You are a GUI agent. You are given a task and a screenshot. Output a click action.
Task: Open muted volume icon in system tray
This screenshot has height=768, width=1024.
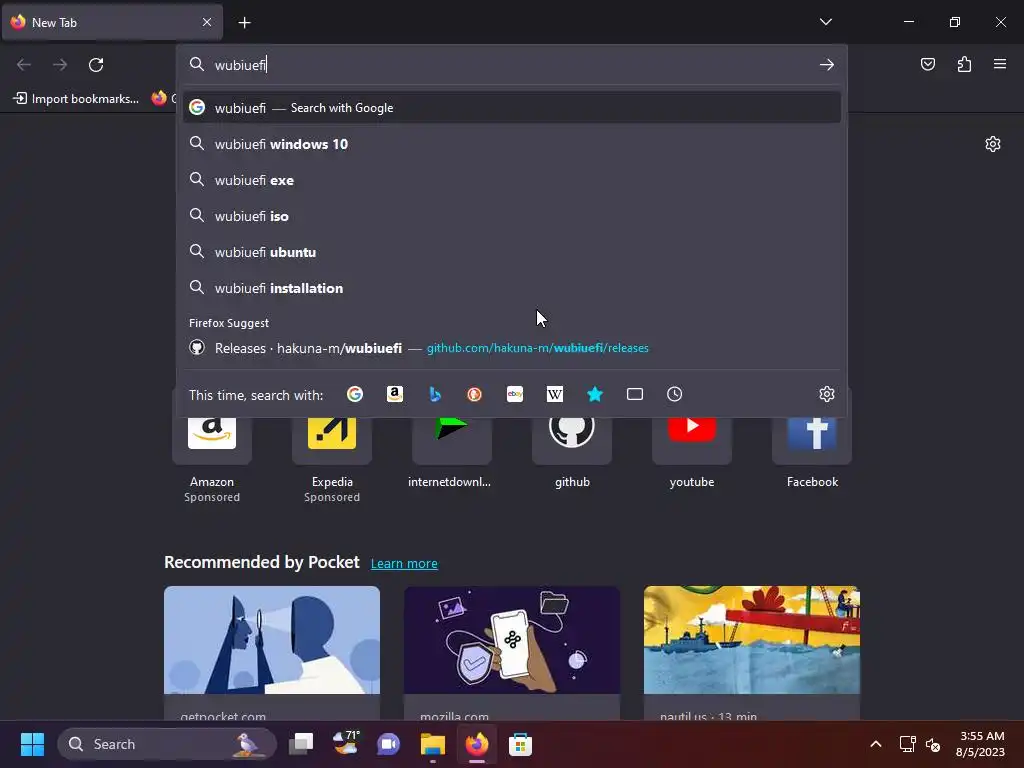(933, 744)
